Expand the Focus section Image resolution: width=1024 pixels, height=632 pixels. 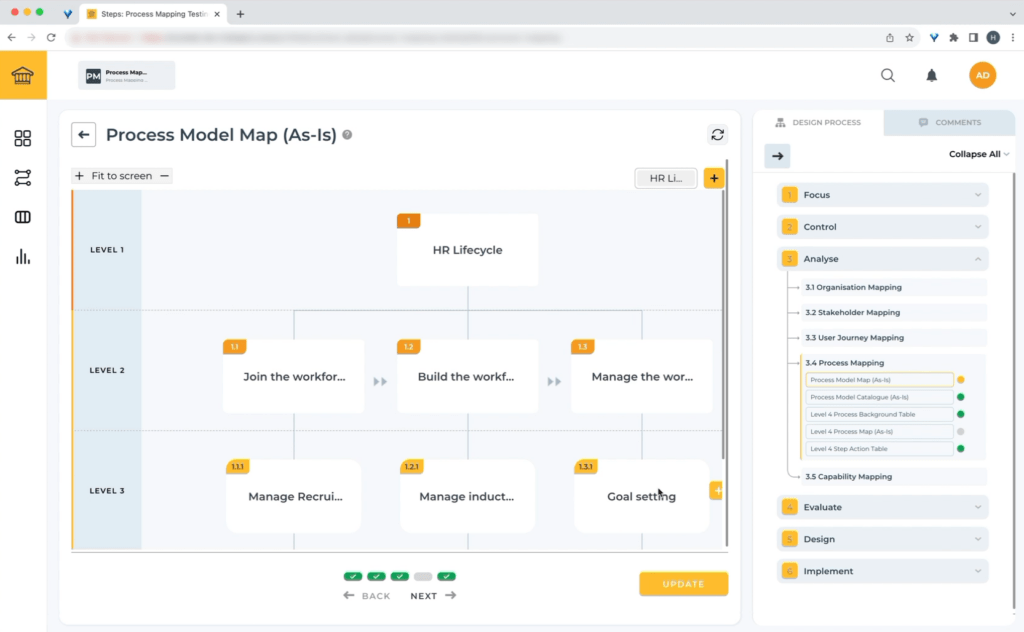(883, 195)
